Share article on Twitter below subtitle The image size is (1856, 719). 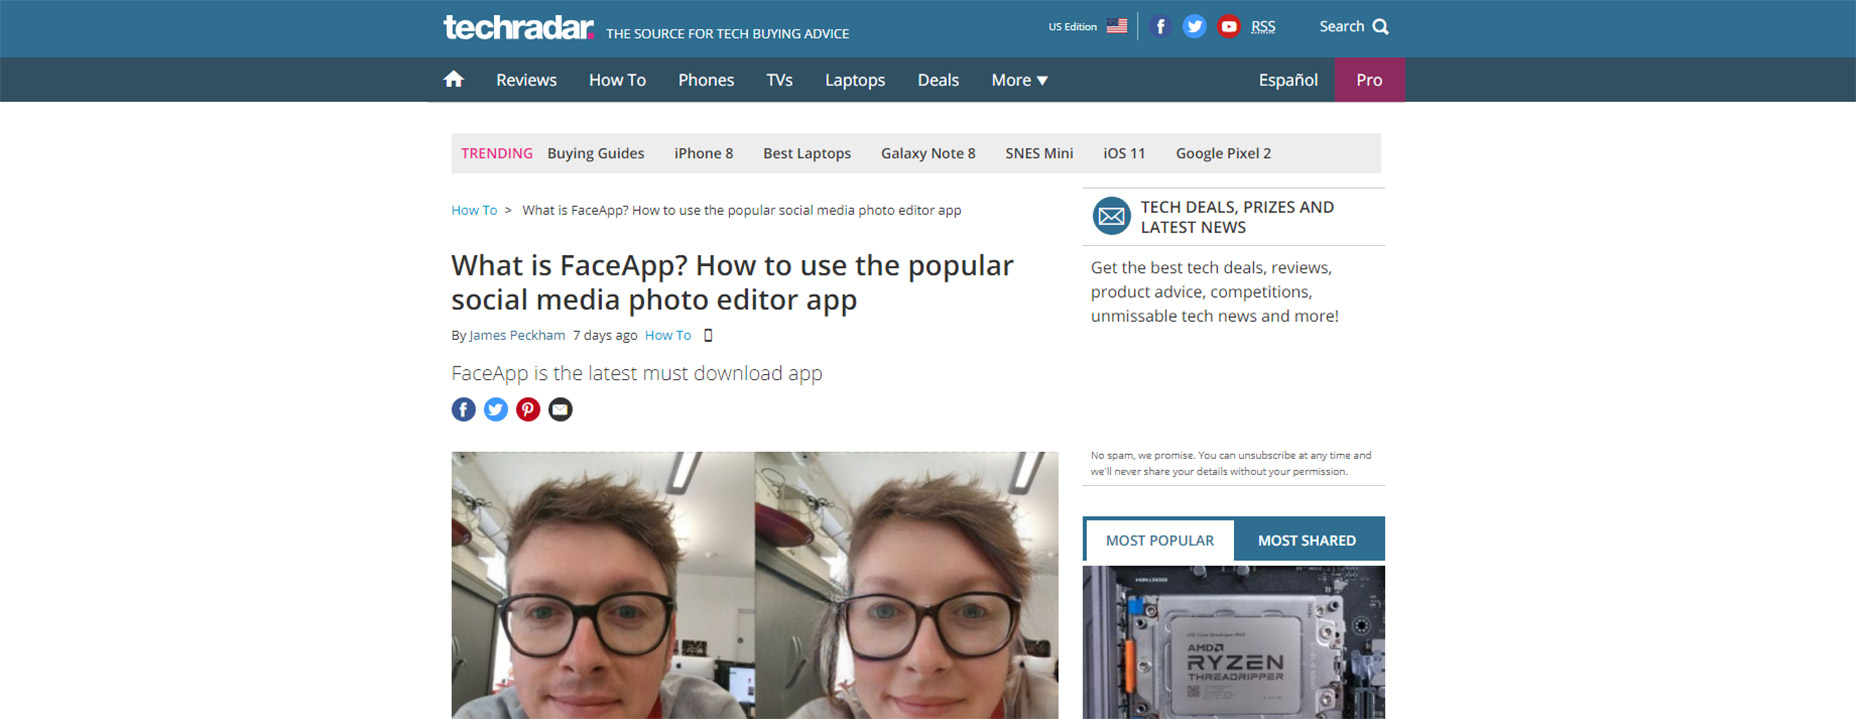pyautogui.click(x=496, y=409)
